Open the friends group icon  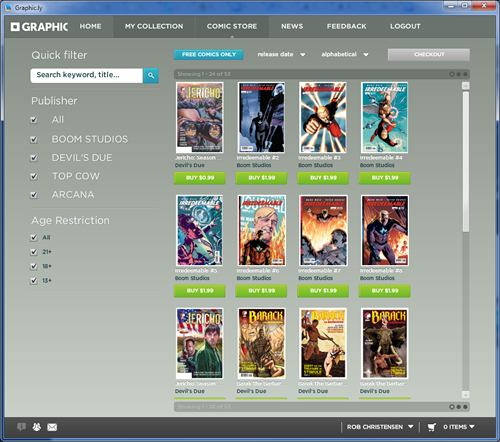[37, 427]
